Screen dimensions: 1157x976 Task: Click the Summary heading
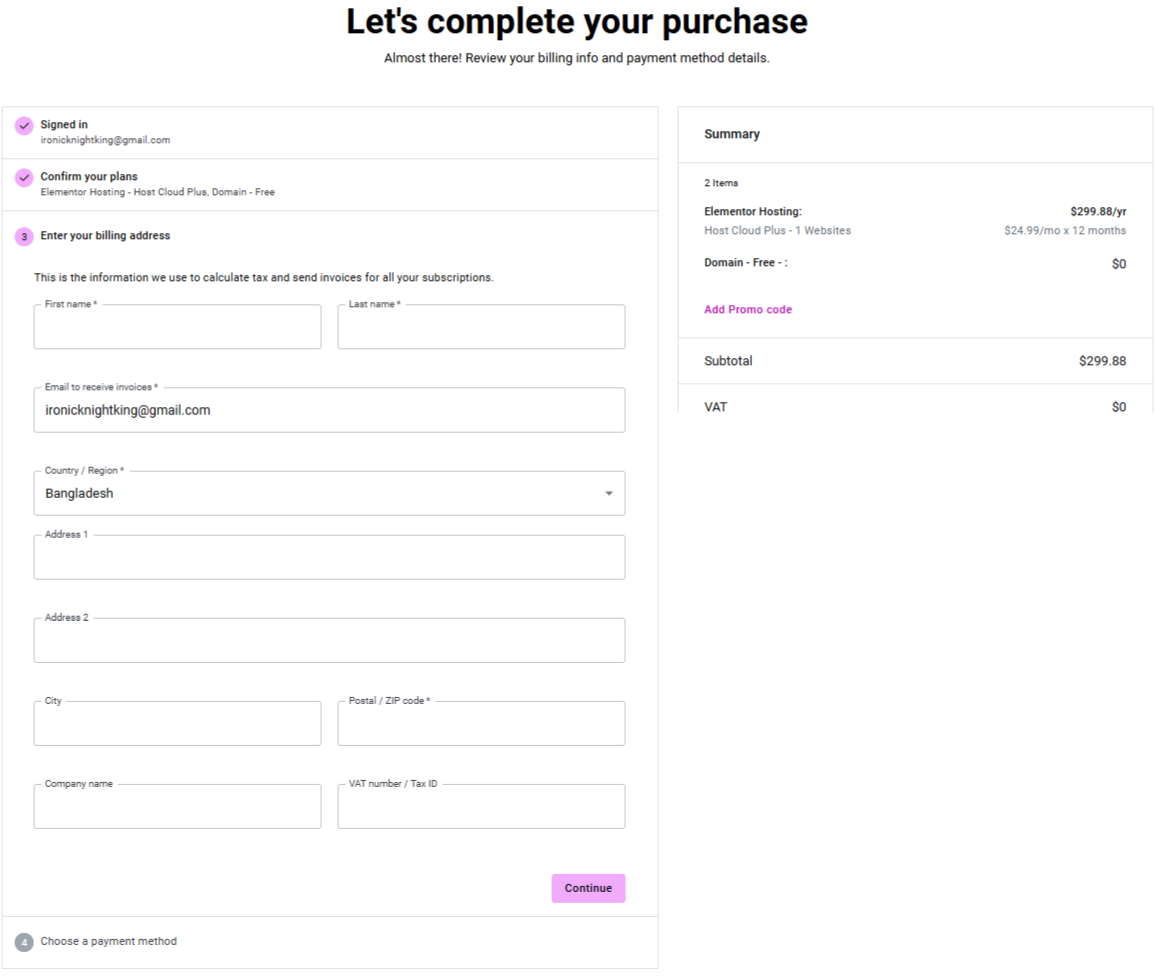tap(731, 134)
